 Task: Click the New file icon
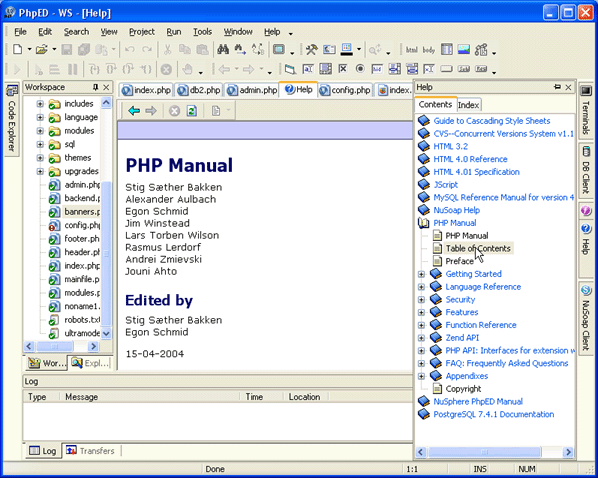point(18,49)
